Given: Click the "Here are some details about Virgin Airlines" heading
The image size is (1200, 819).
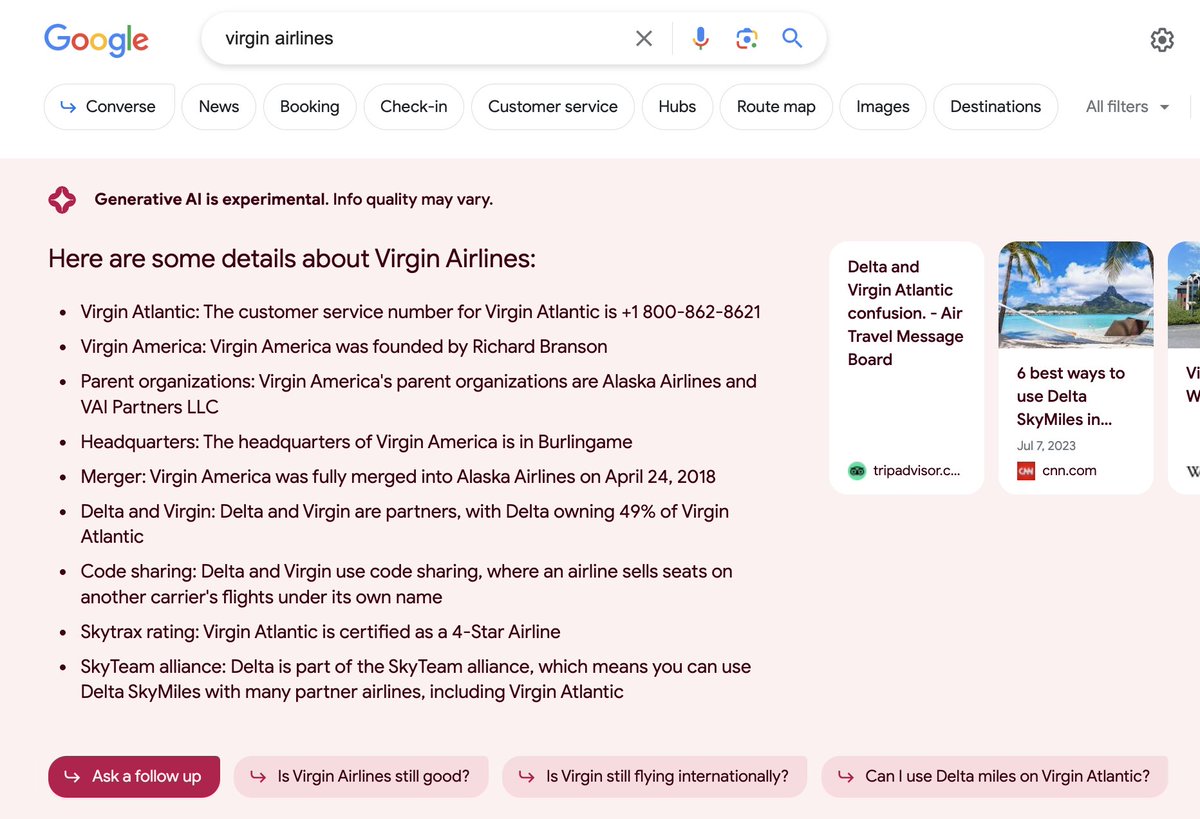Looking at the screenshot, I should point(292,259).
